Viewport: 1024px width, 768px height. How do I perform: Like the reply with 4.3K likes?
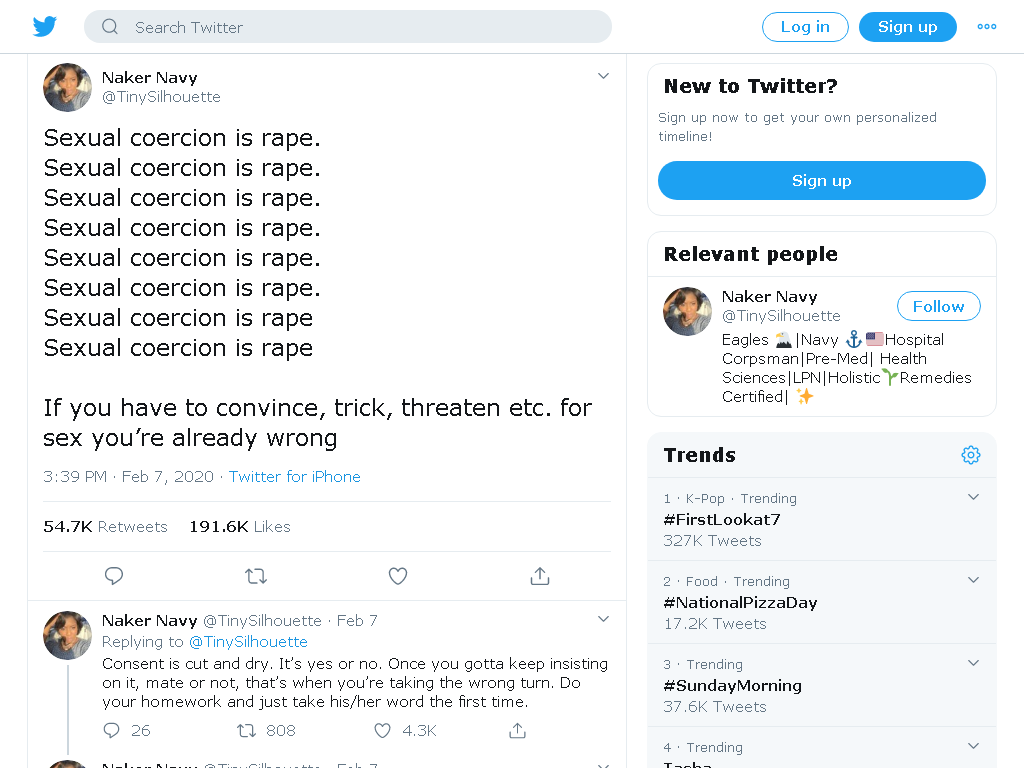382,730
